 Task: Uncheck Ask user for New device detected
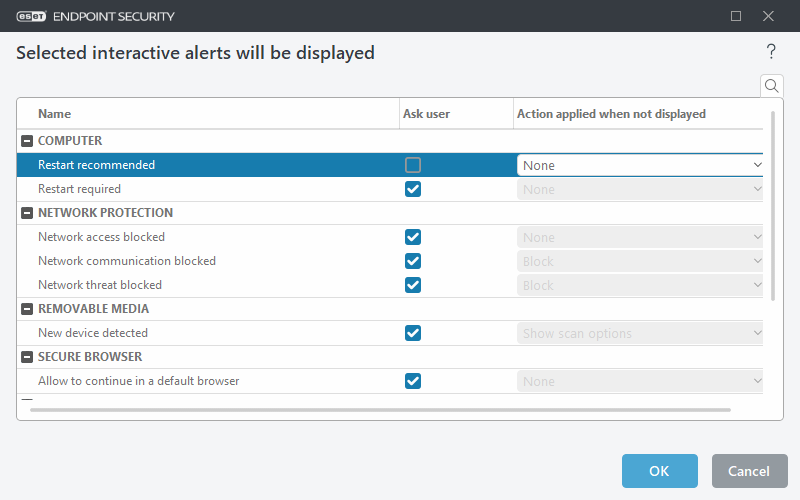[413, 333]
